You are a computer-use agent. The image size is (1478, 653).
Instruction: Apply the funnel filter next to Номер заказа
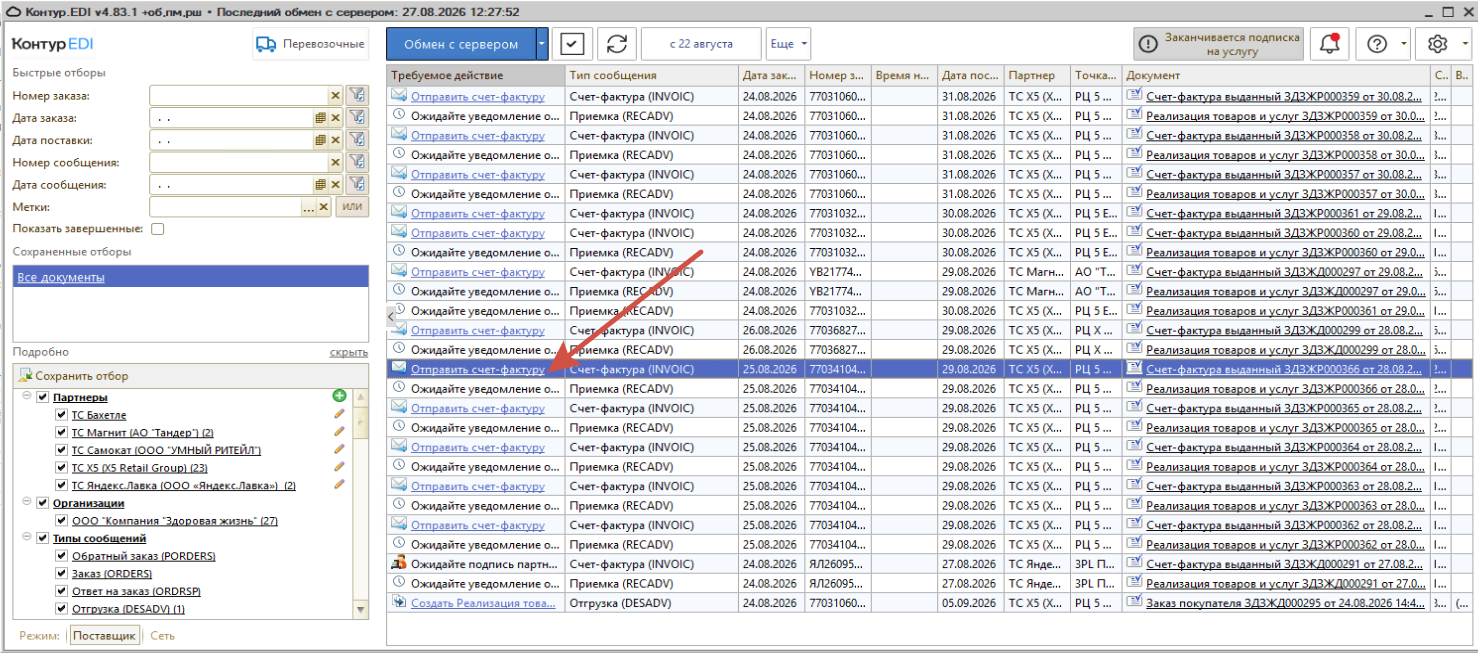(357, 95)
